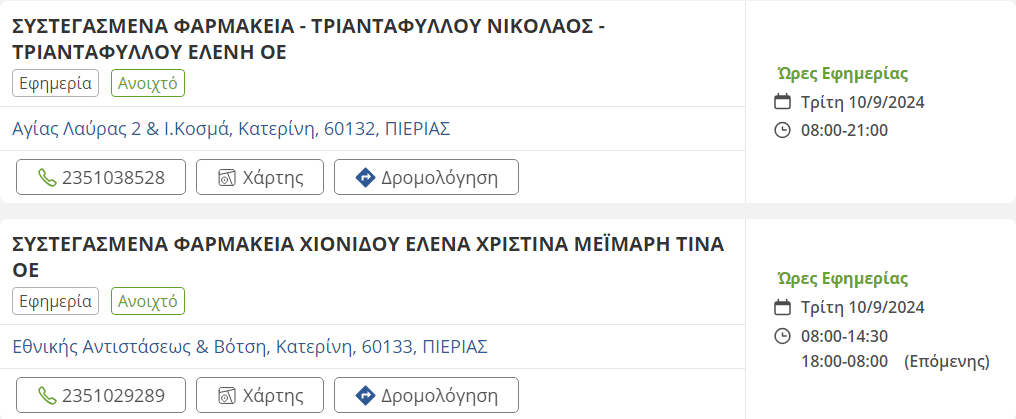1016x419 pixels.
Task: Open Χάρτης for Εθνικής Αντιστάσεως pharmacy
Action: click(x=260, y=395)
